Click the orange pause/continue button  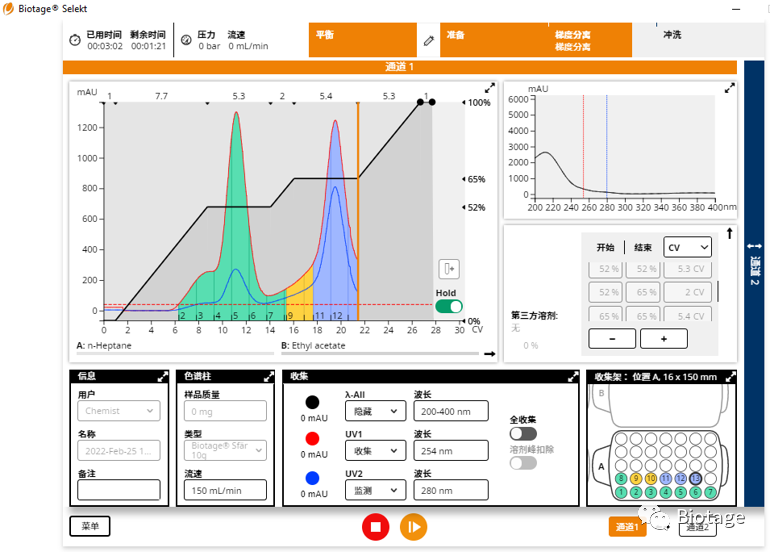point(413,527)
